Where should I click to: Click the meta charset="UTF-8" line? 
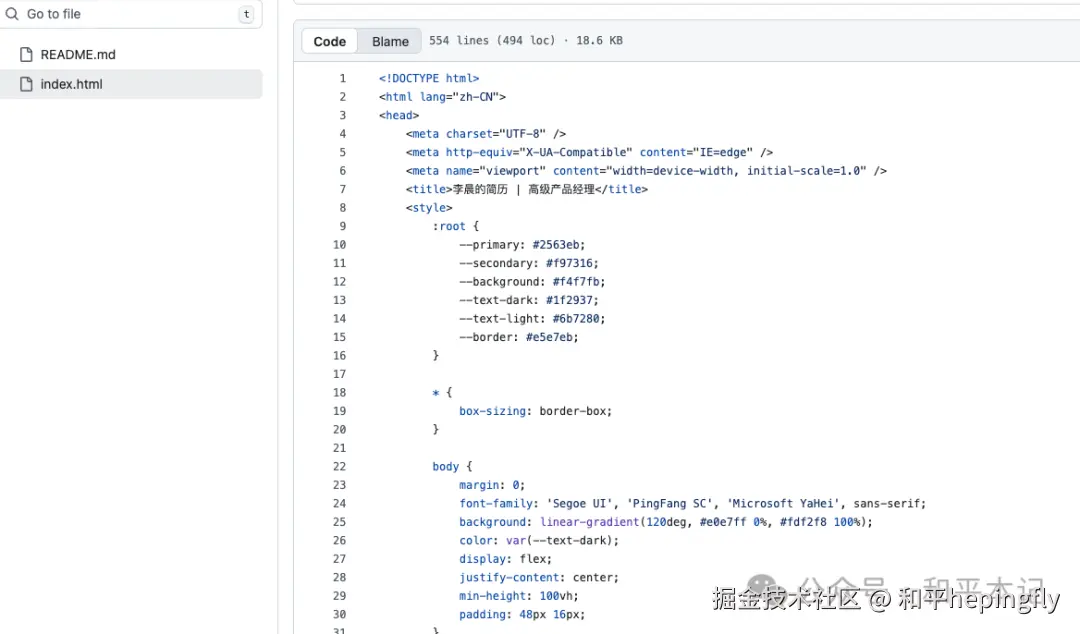(486, 134)
